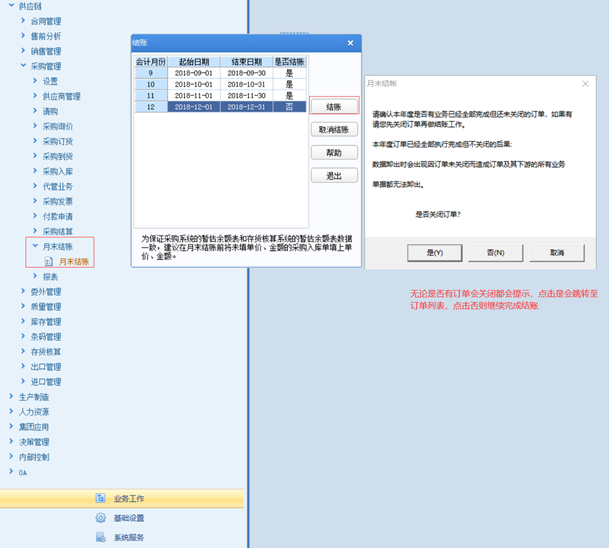This screenshot has height=548, width=609.
Task: Expand the 人力资源 chevron
Action: click(x=11, y=411)
